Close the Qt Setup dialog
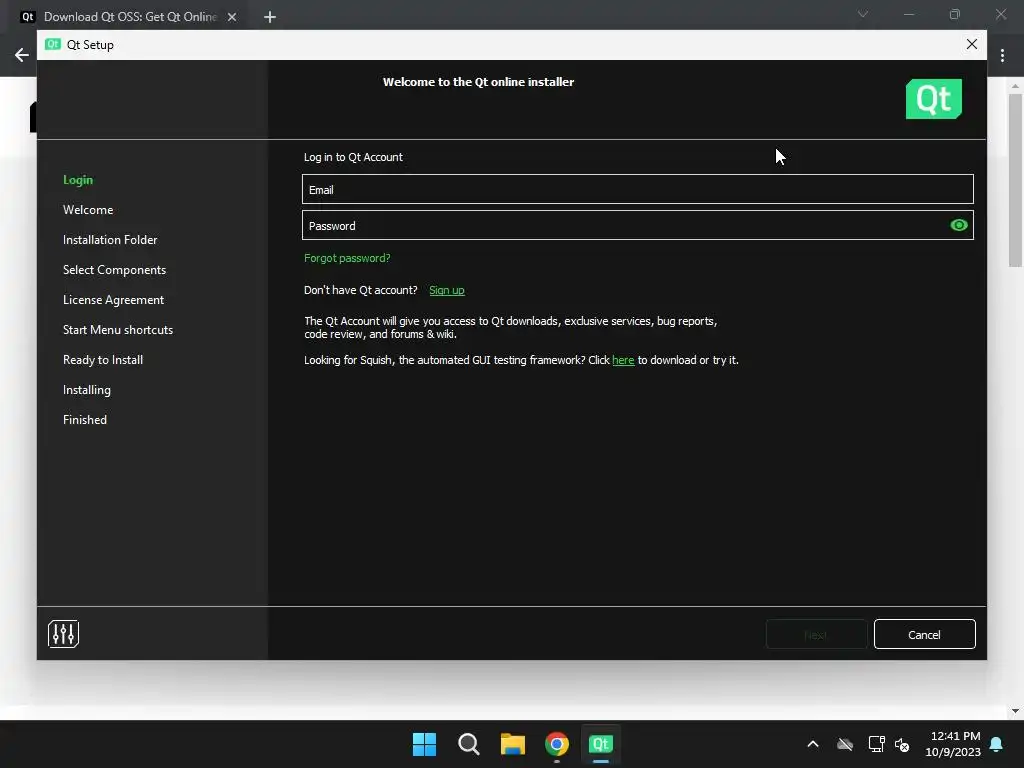The image size is (1024, 768). coord(972,44)
